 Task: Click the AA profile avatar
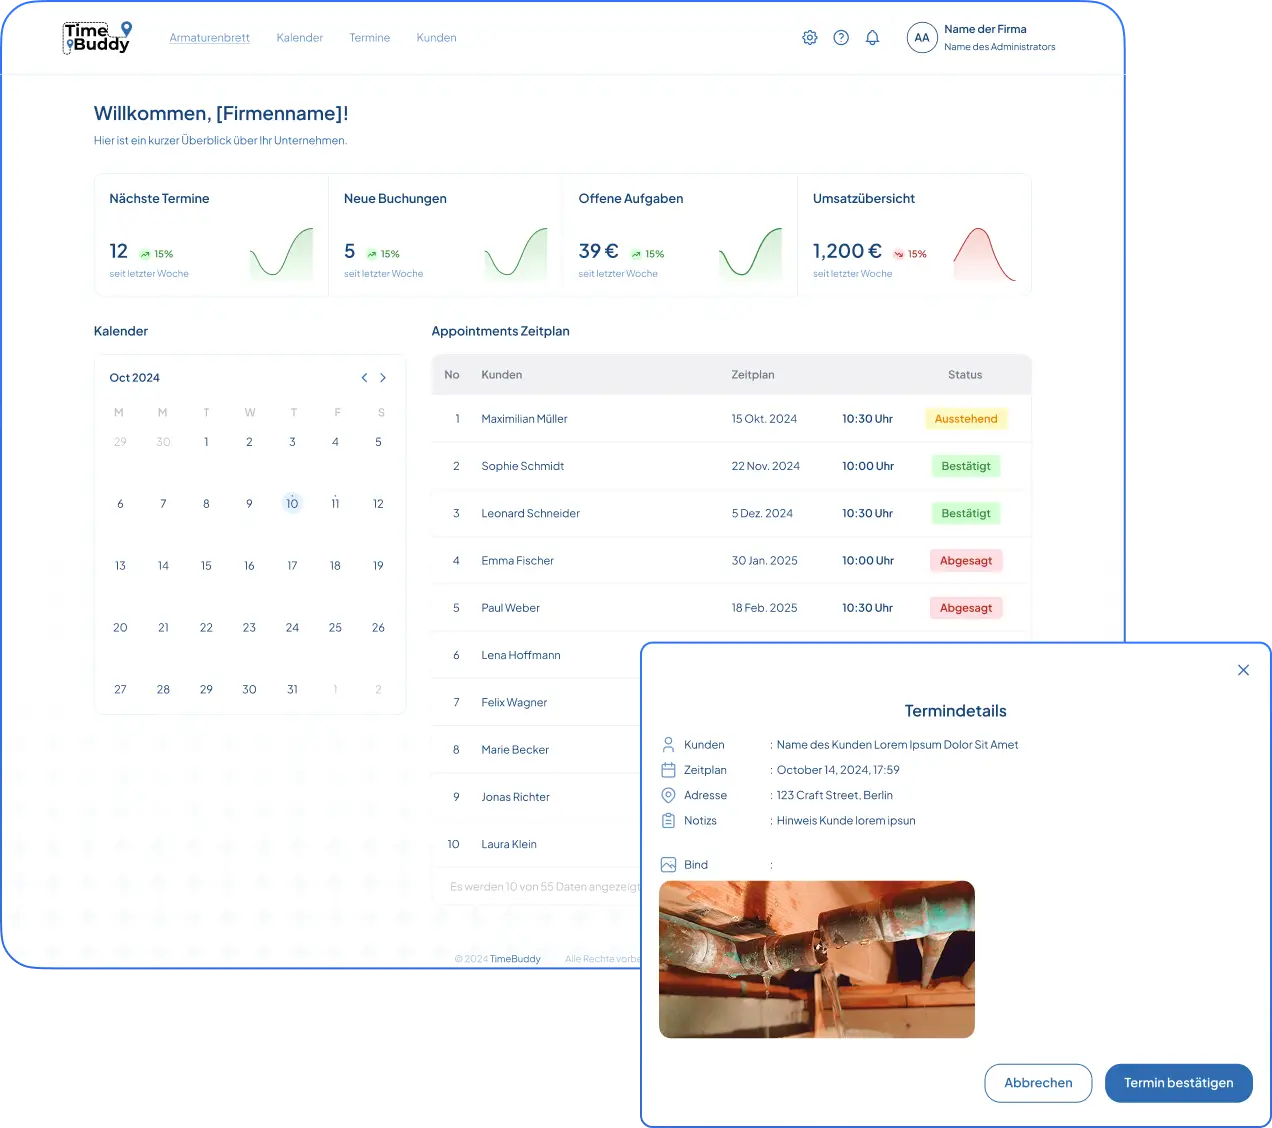(x=921, y=38)
